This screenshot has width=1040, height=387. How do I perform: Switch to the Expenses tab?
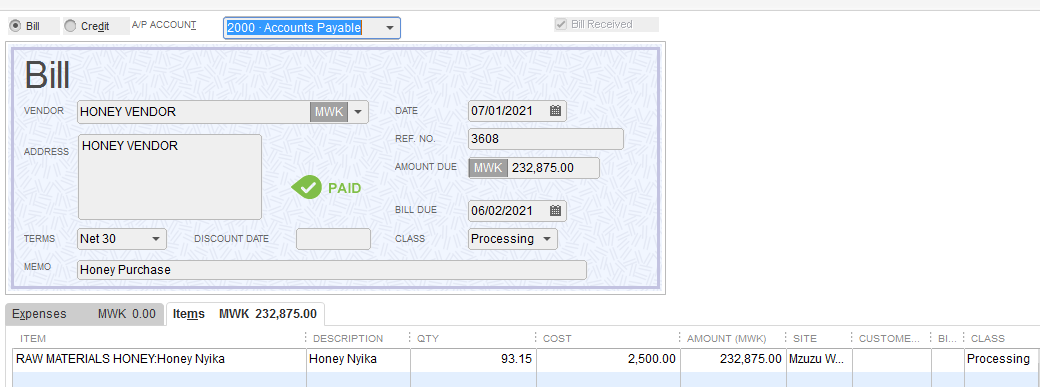click(x=85, y=314)
